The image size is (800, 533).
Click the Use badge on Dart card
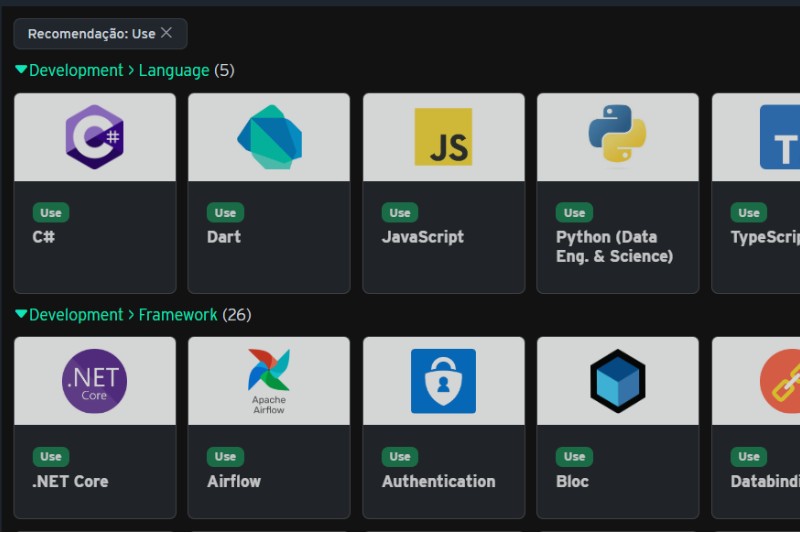tap(226, 213)
